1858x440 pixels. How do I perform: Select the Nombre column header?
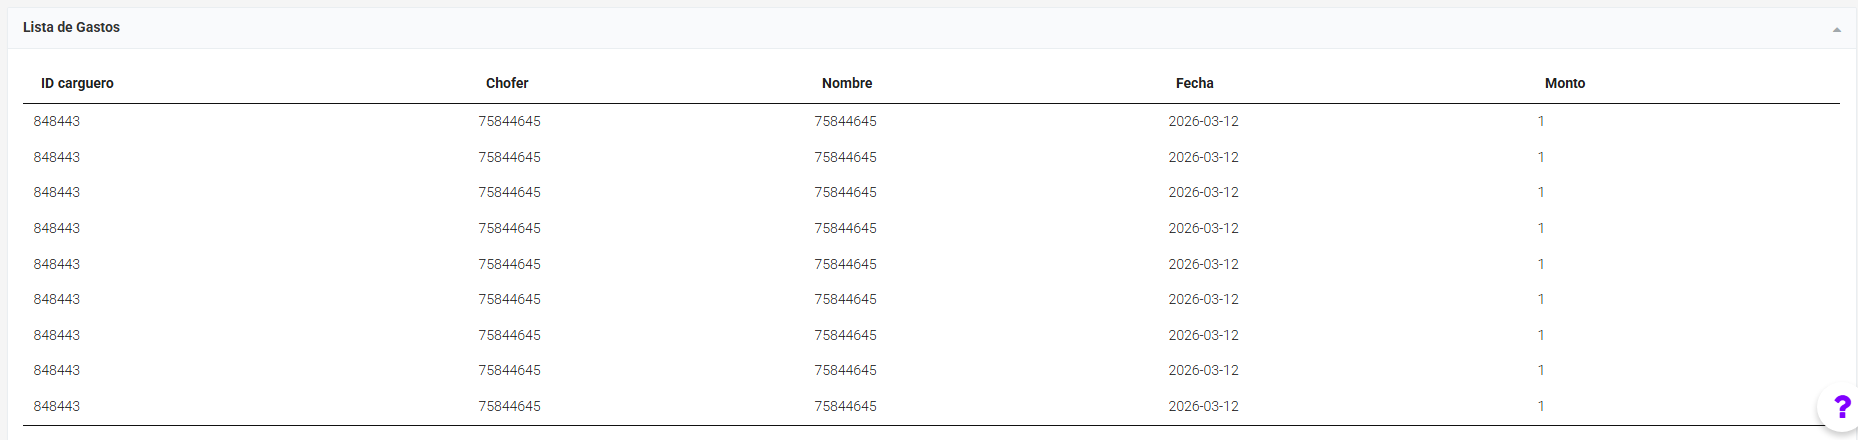click(847, 83)
